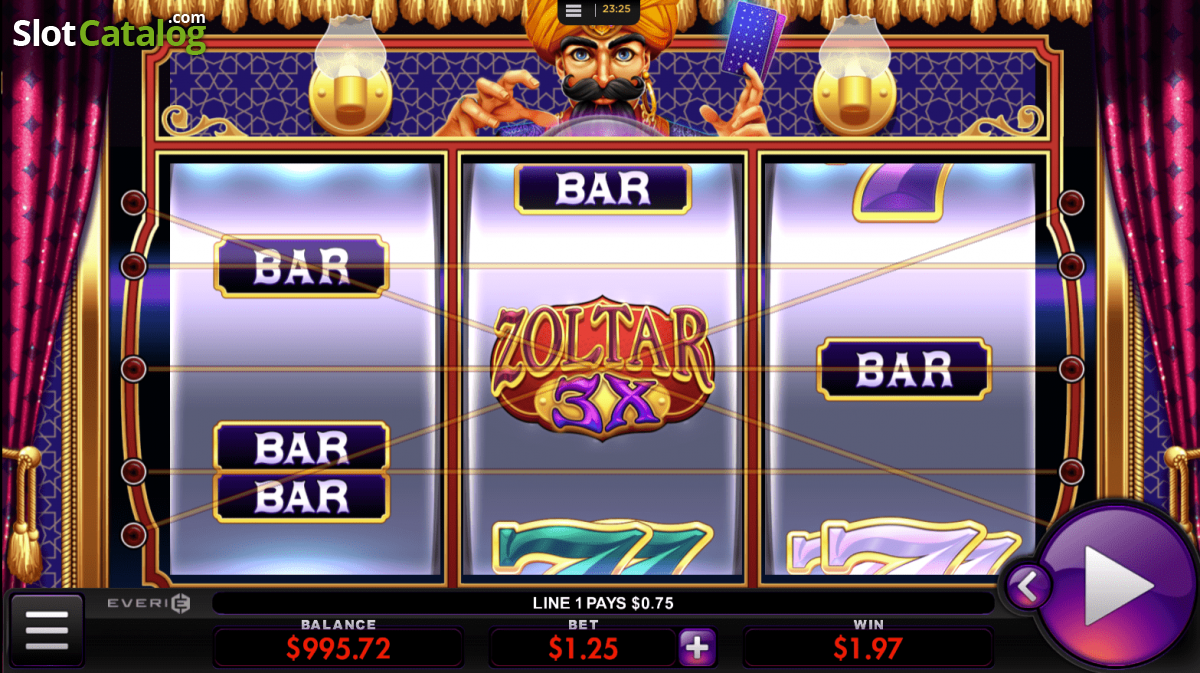
Task: Click the Line 1 Pays message bar
Action: [x=603, y=603]
